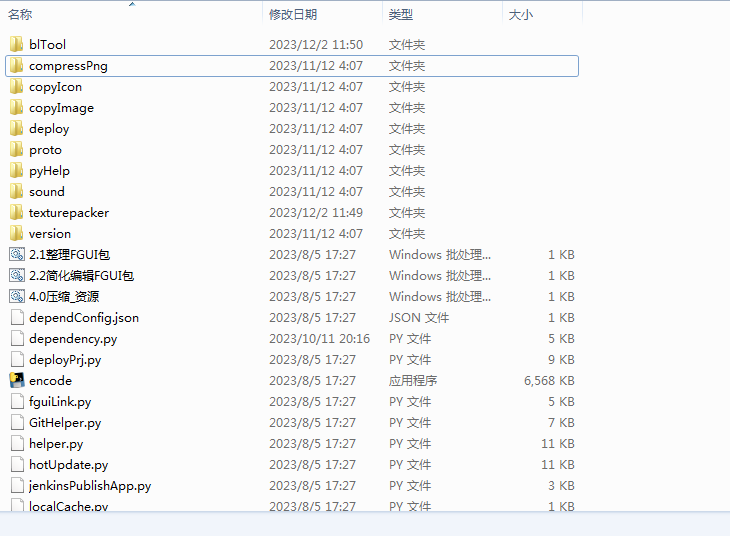Select the 2.2简化编辑FGUI包 batch file name
Image resolution: width=730 pixels, height=536 pixels.
pos(81,276)
